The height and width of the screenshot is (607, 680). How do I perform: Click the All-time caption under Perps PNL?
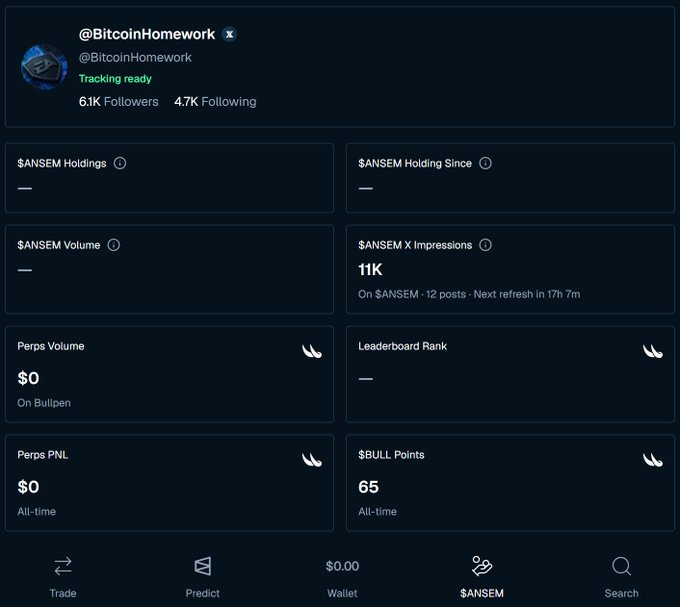pos(36,512)
